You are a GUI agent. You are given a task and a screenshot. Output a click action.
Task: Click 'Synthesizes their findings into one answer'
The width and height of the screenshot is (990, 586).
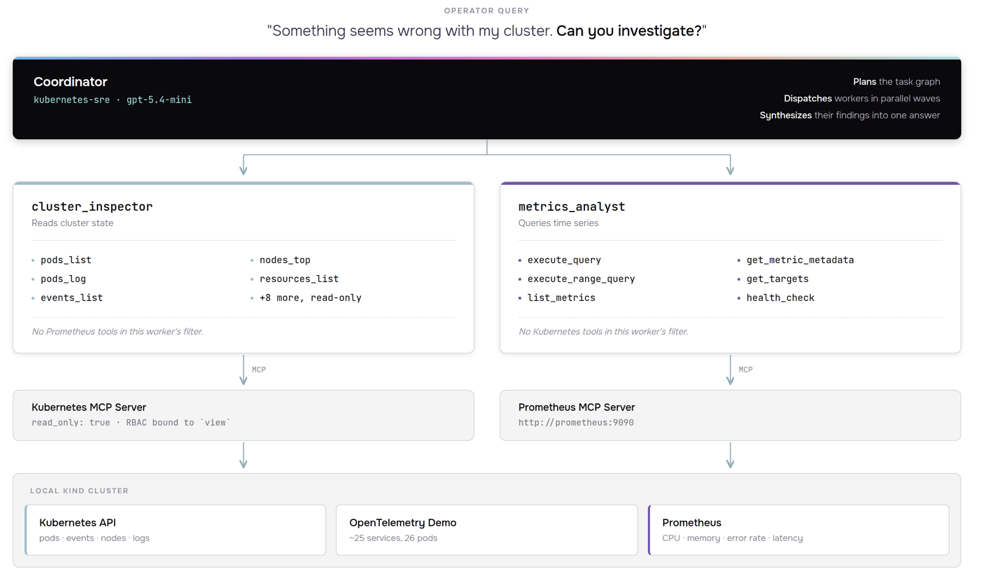coord(849,115)
